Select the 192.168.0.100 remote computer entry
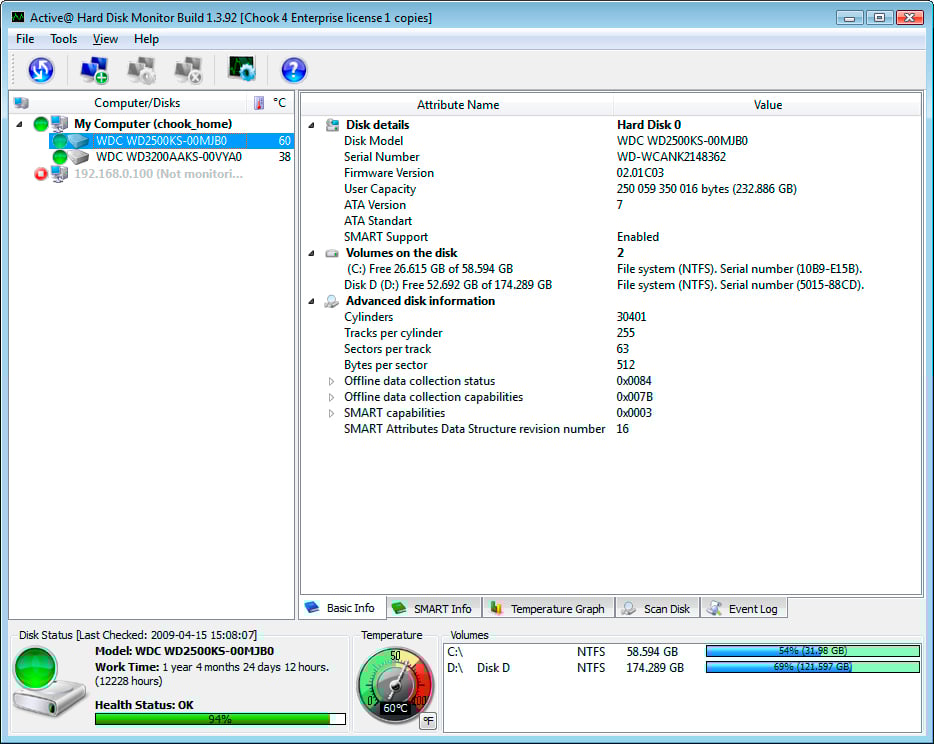 (158, 173)
